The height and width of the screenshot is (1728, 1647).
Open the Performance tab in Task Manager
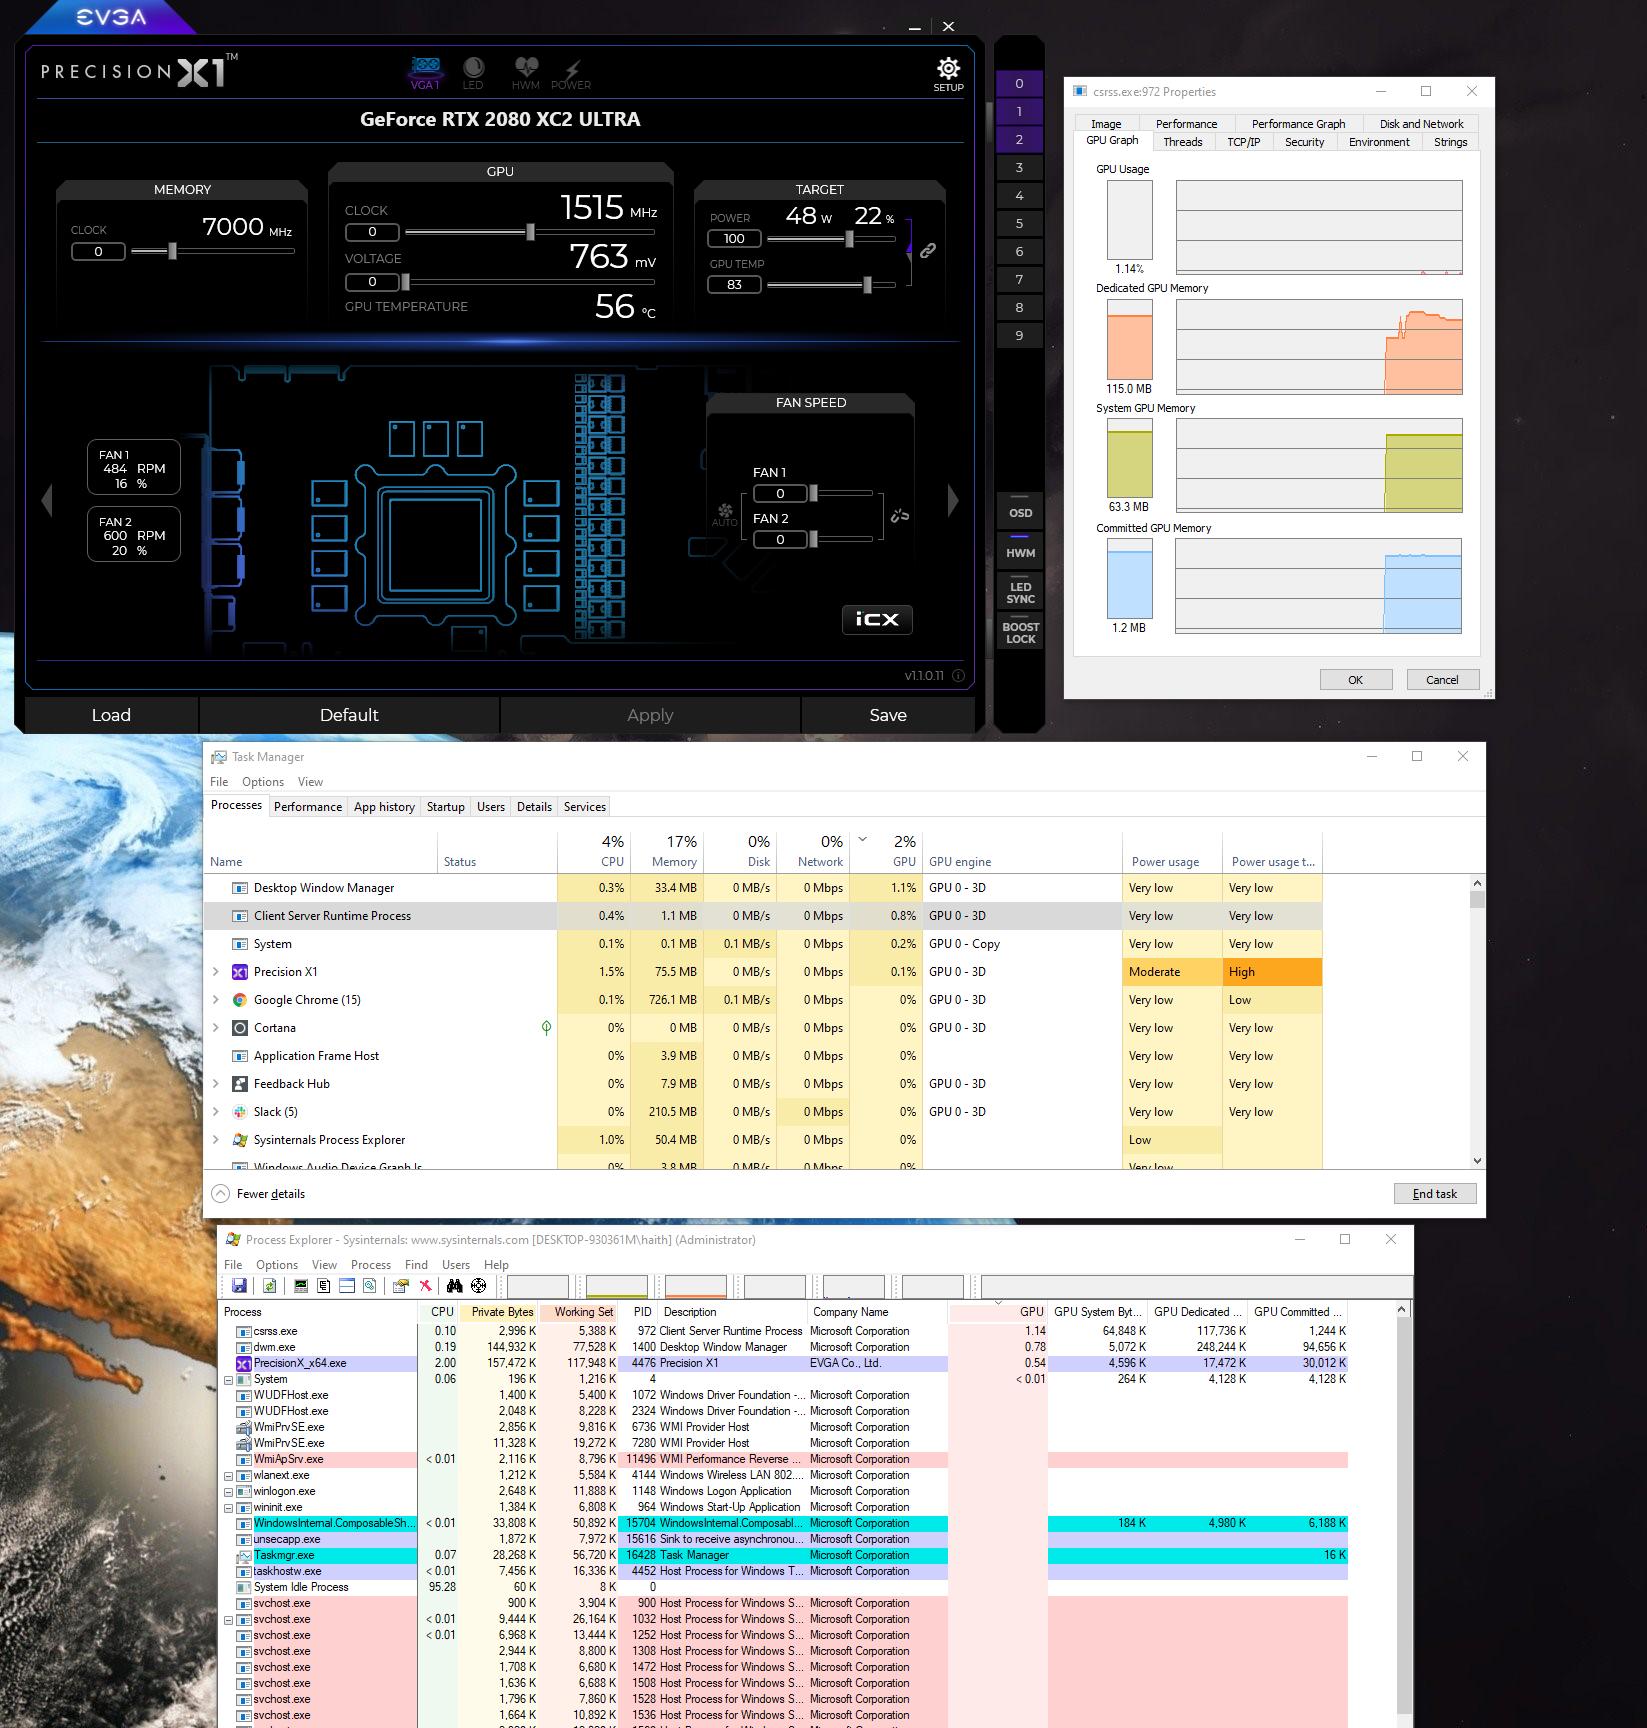pos(308,807)
